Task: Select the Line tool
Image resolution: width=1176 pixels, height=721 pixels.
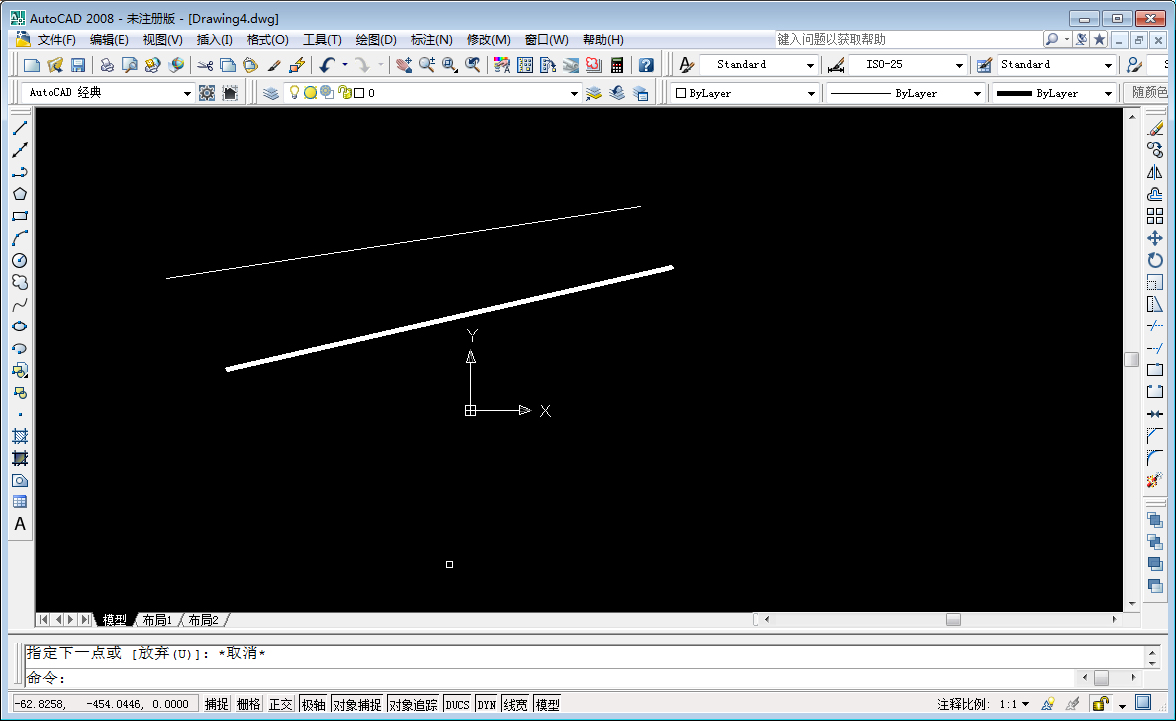Action: [x=20, y=128]
